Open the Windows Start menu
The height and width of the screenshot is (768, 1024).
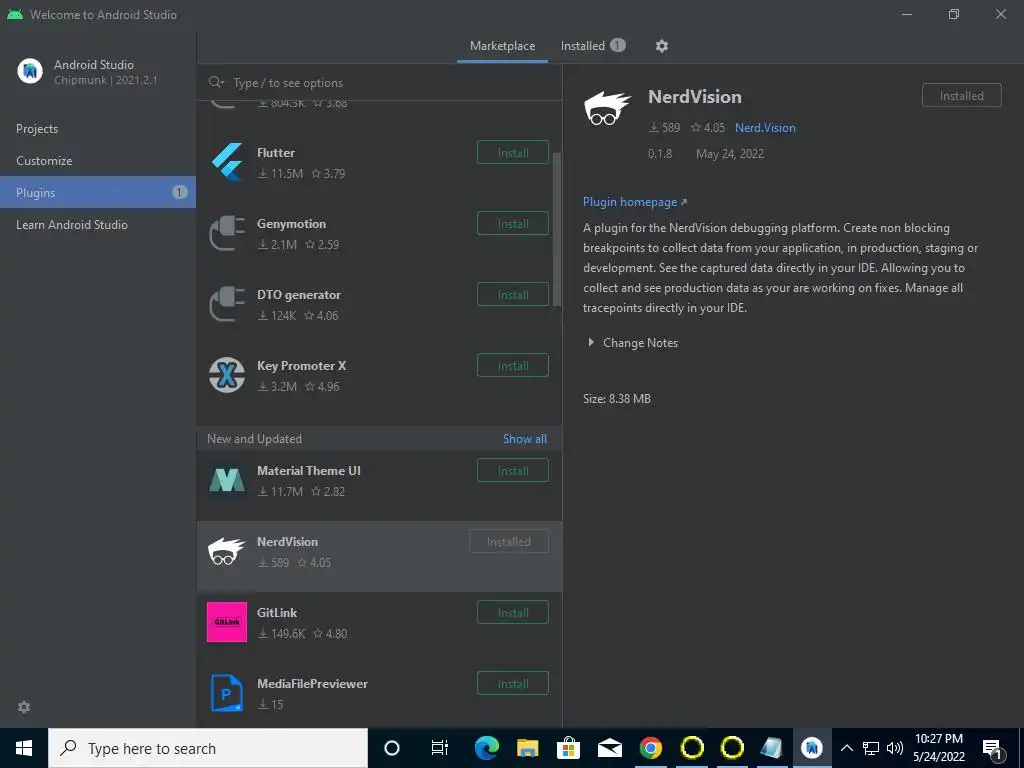click(x=24, y=748)
